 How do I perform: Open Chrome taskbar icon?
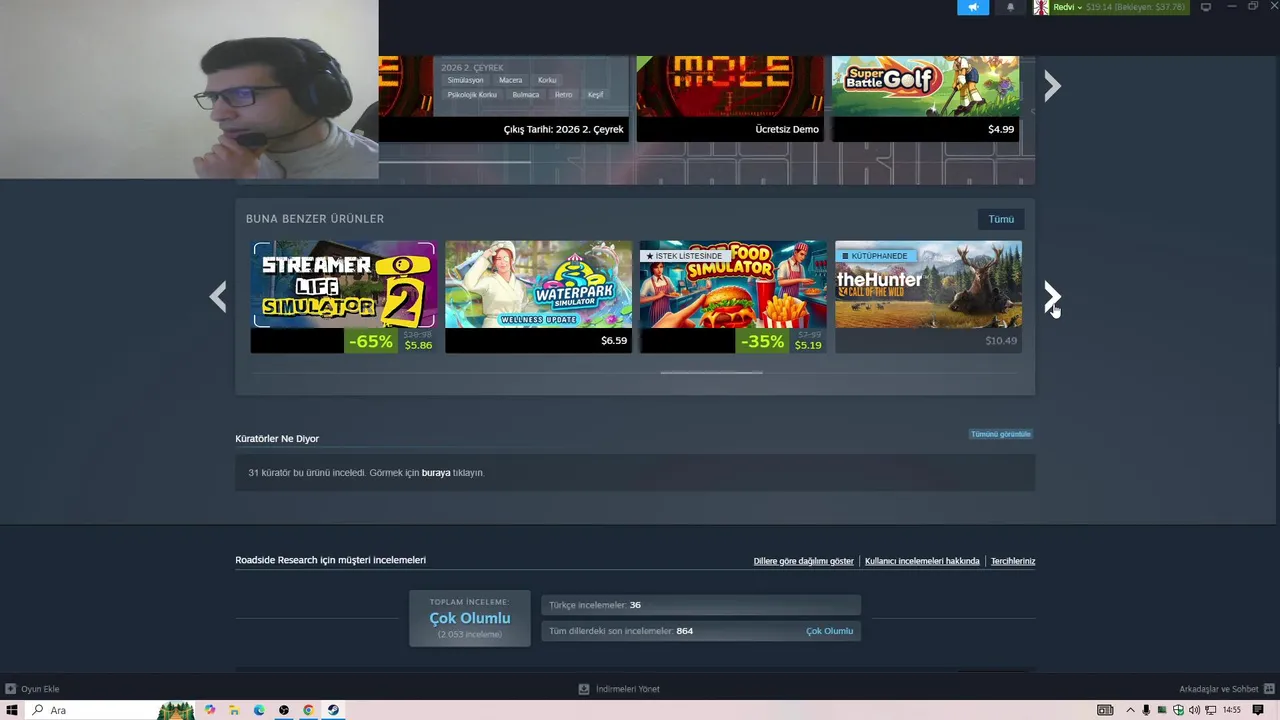308,710
